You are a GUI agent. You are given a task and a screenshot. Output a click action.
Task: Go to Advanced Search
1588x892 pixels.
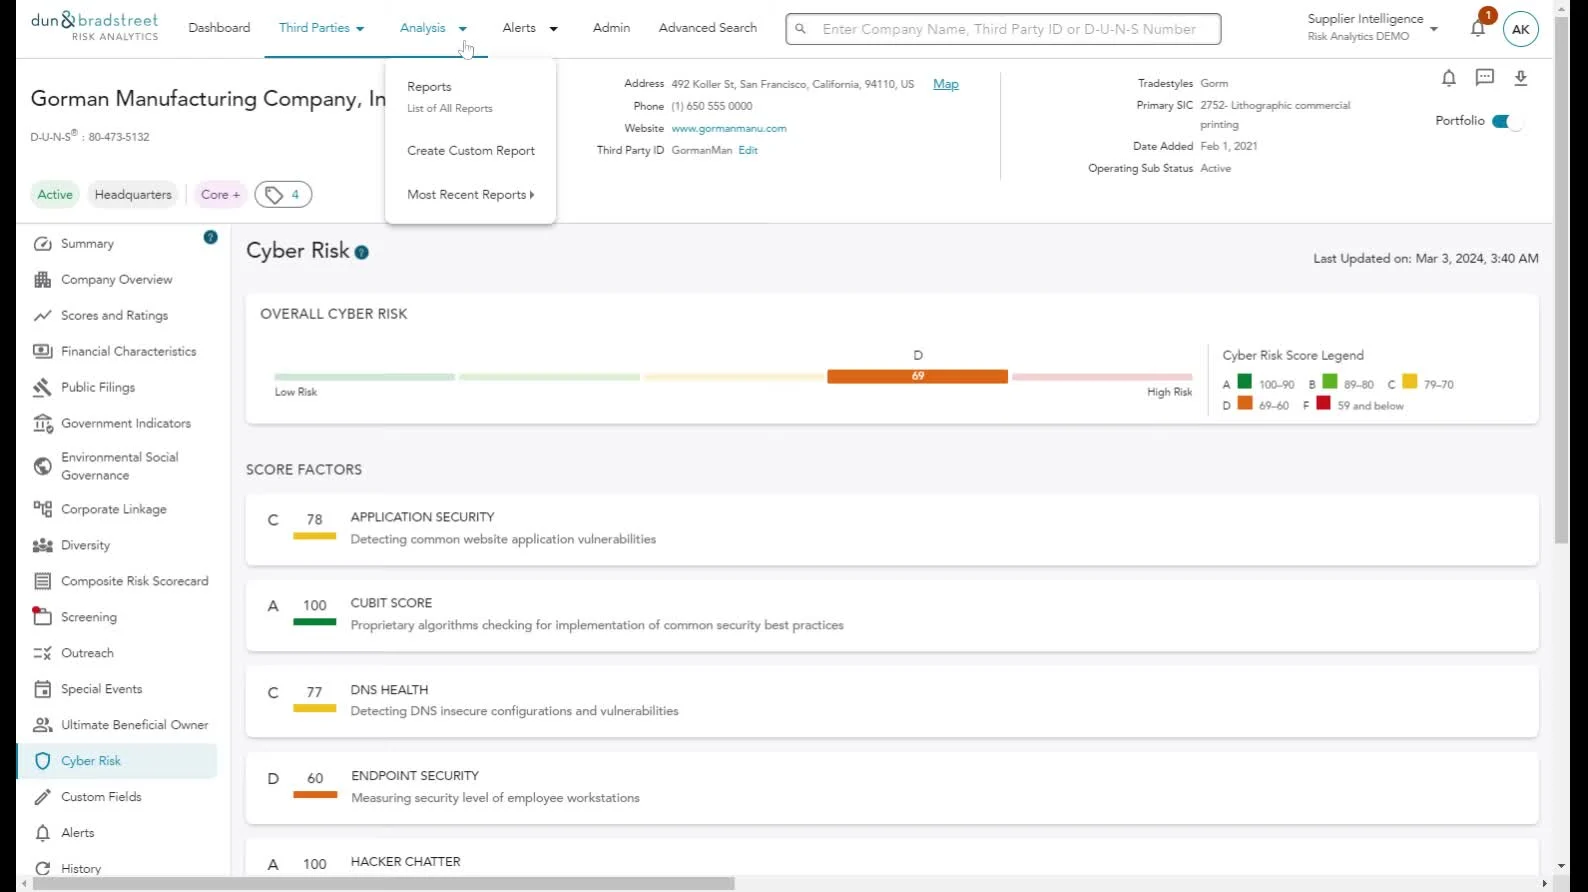[708, 28]
